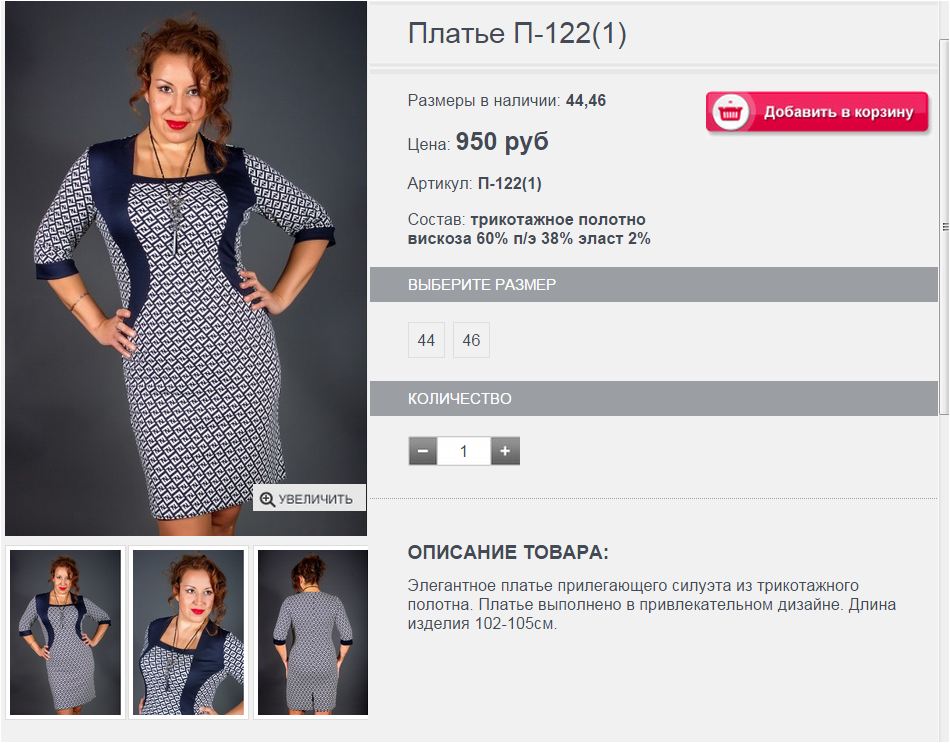Screen dimensions: 950x743
Task: Open the back-view dress thumbnail
Action: pos(313,632)
